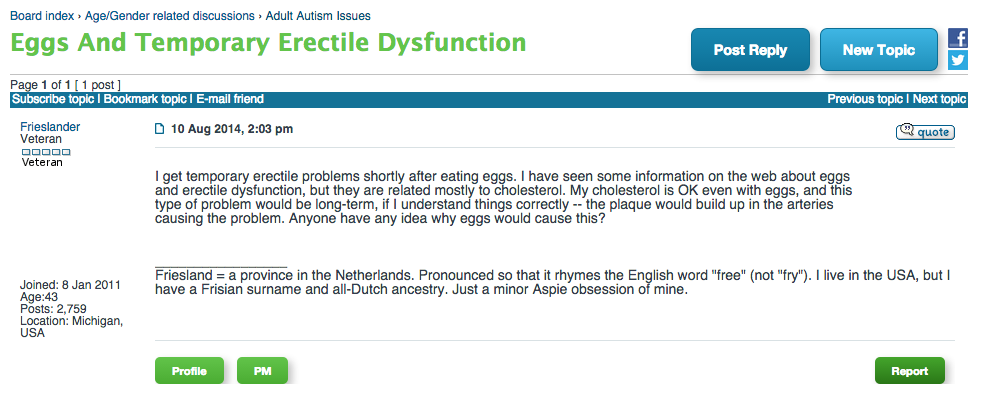Click the Post Reply button
The height and width of the screenshot is (398, 983).
coord(750,50)
